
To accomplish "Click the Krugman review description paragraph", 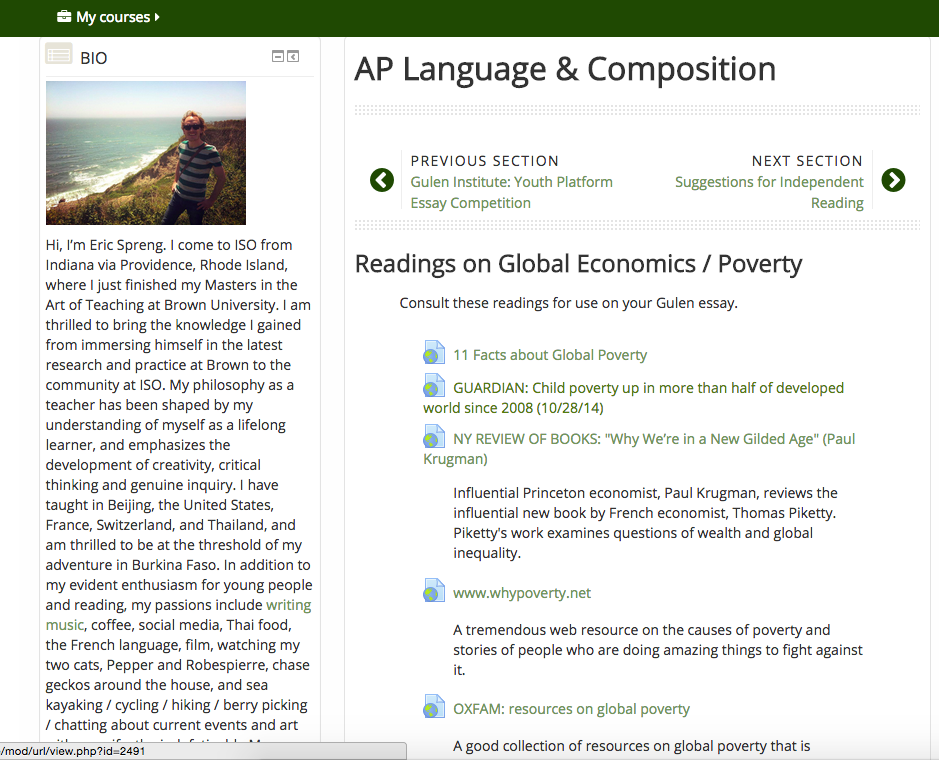I will point(645,523).
